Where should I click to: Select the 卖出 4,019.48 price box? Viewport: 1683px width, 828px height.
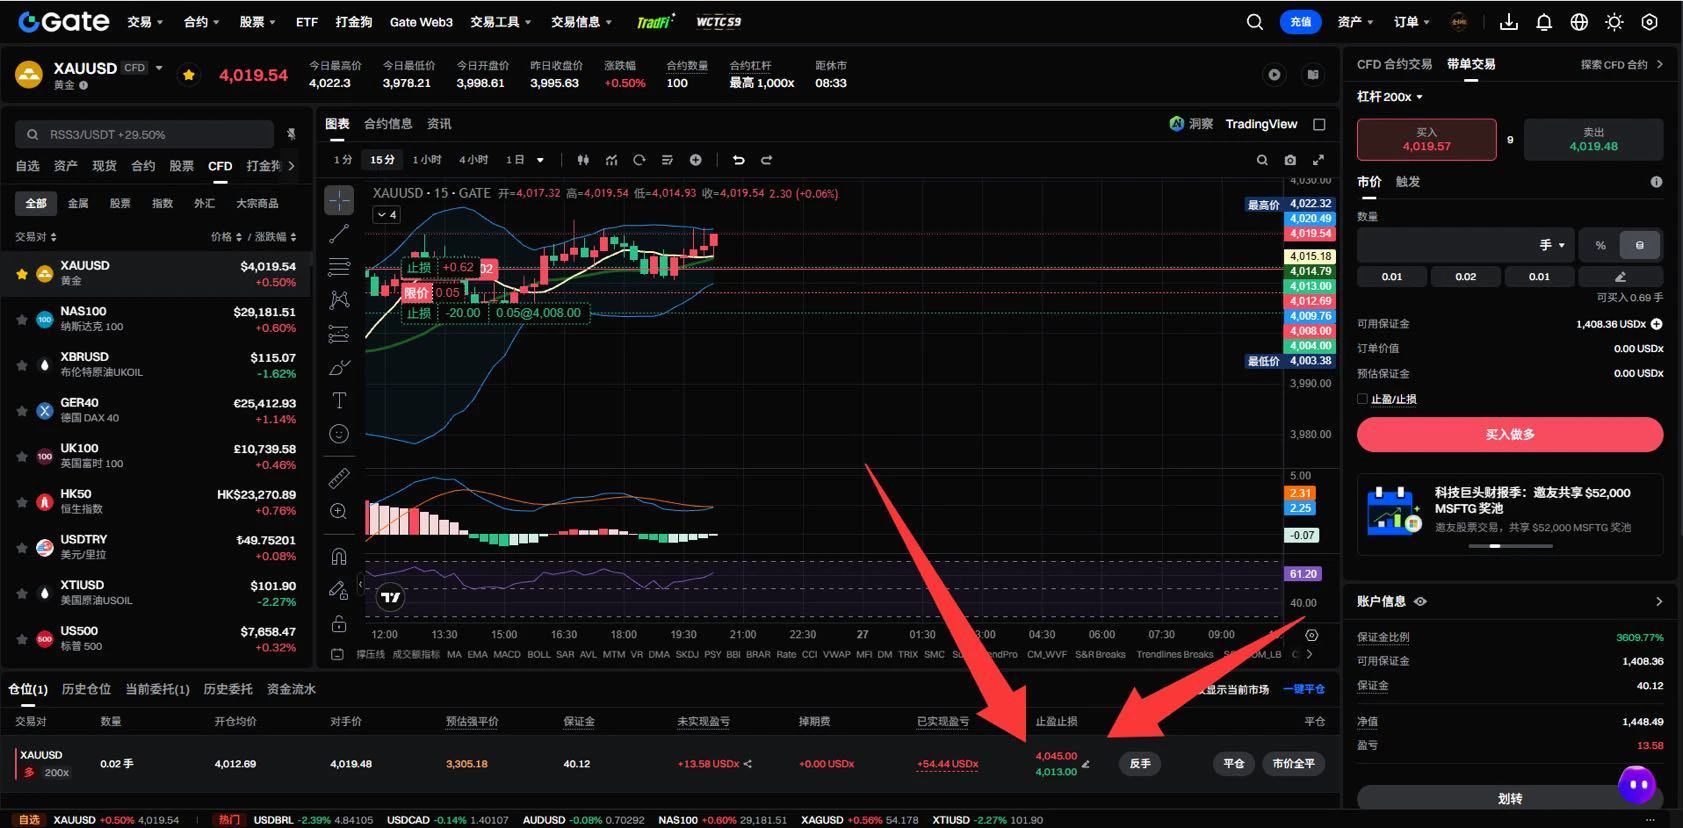[1593, 139]
